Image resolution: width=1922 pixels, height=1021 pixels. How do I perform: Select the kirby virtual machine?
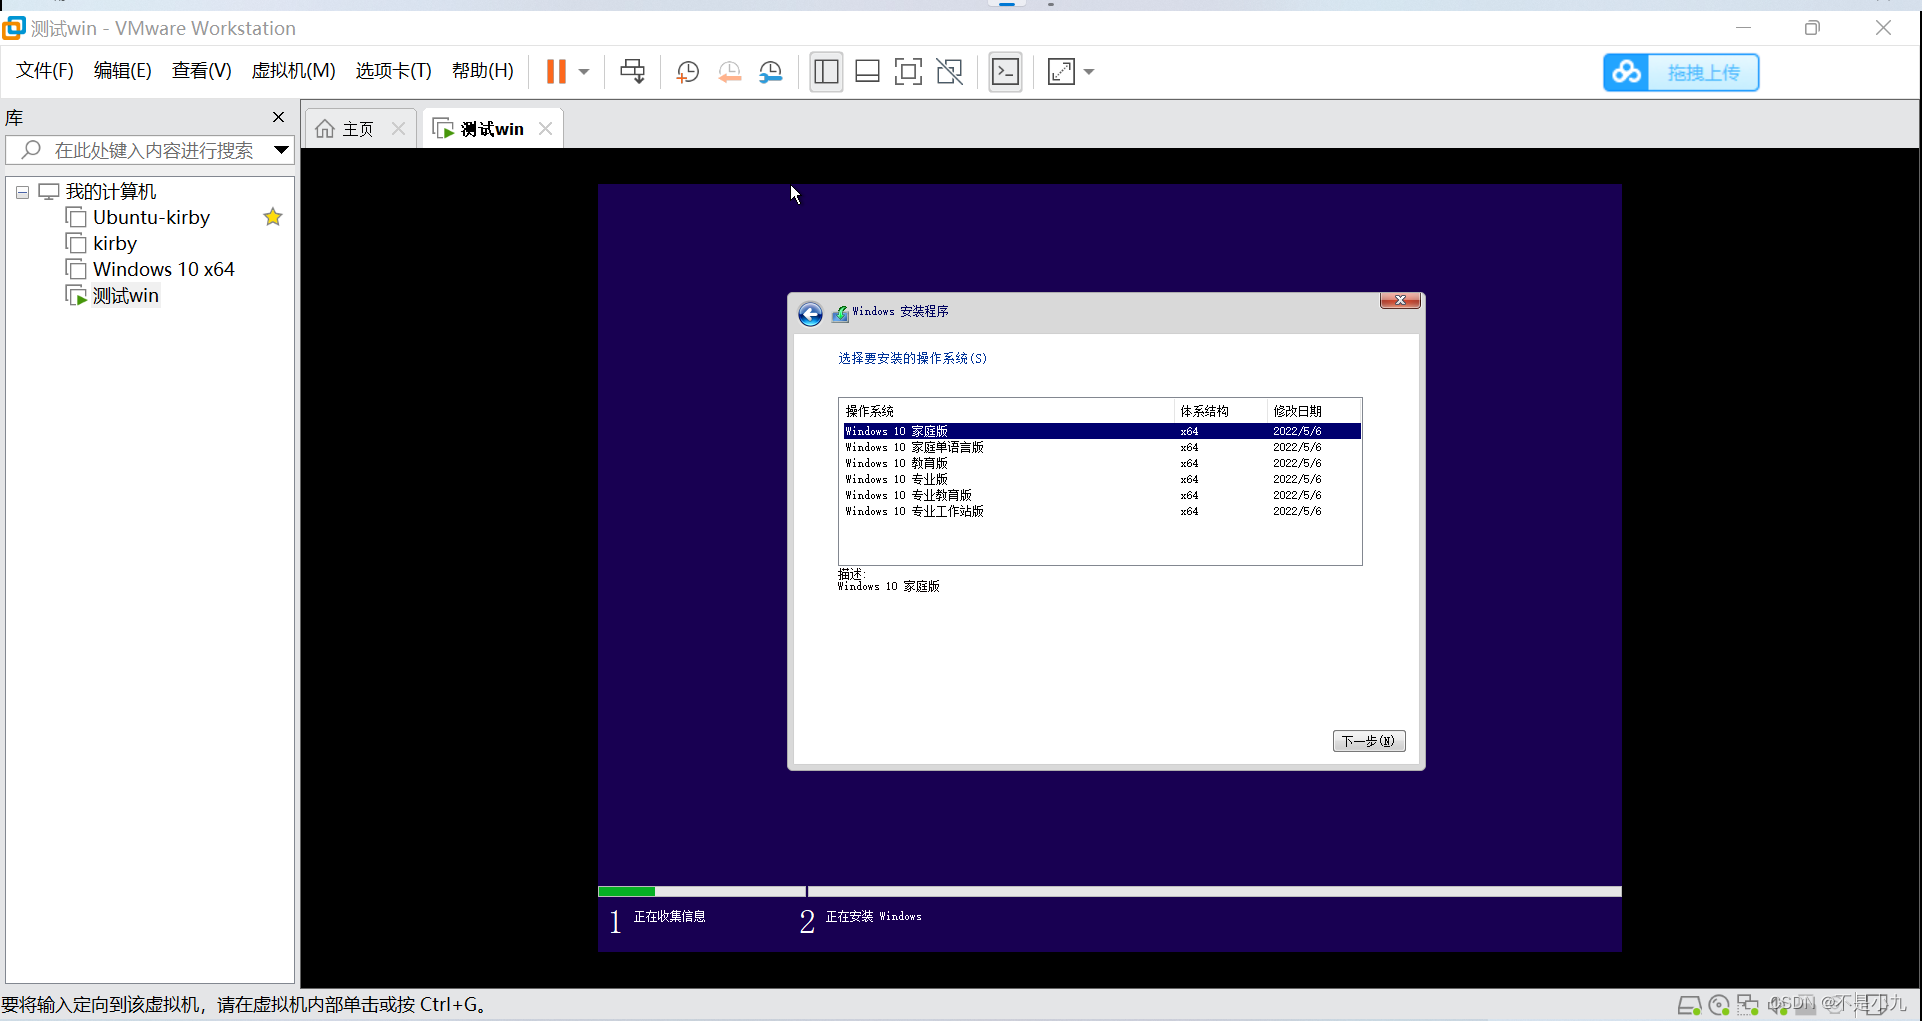tap(115, 243)
